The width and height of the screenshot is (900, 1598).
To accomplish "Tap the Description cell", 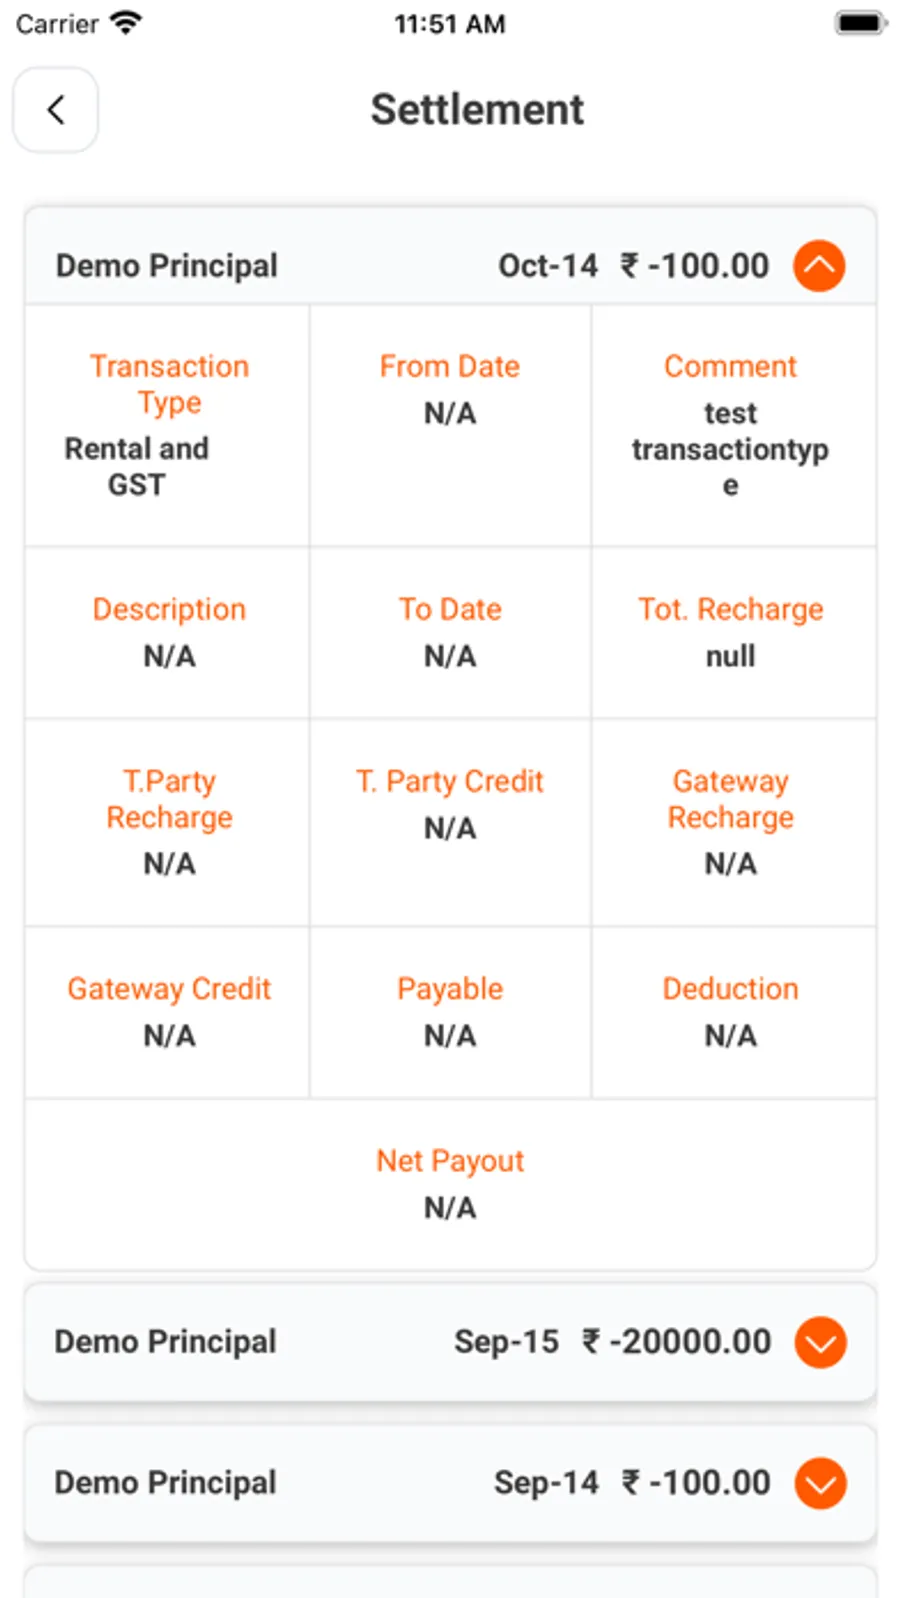I will point(168,632).
